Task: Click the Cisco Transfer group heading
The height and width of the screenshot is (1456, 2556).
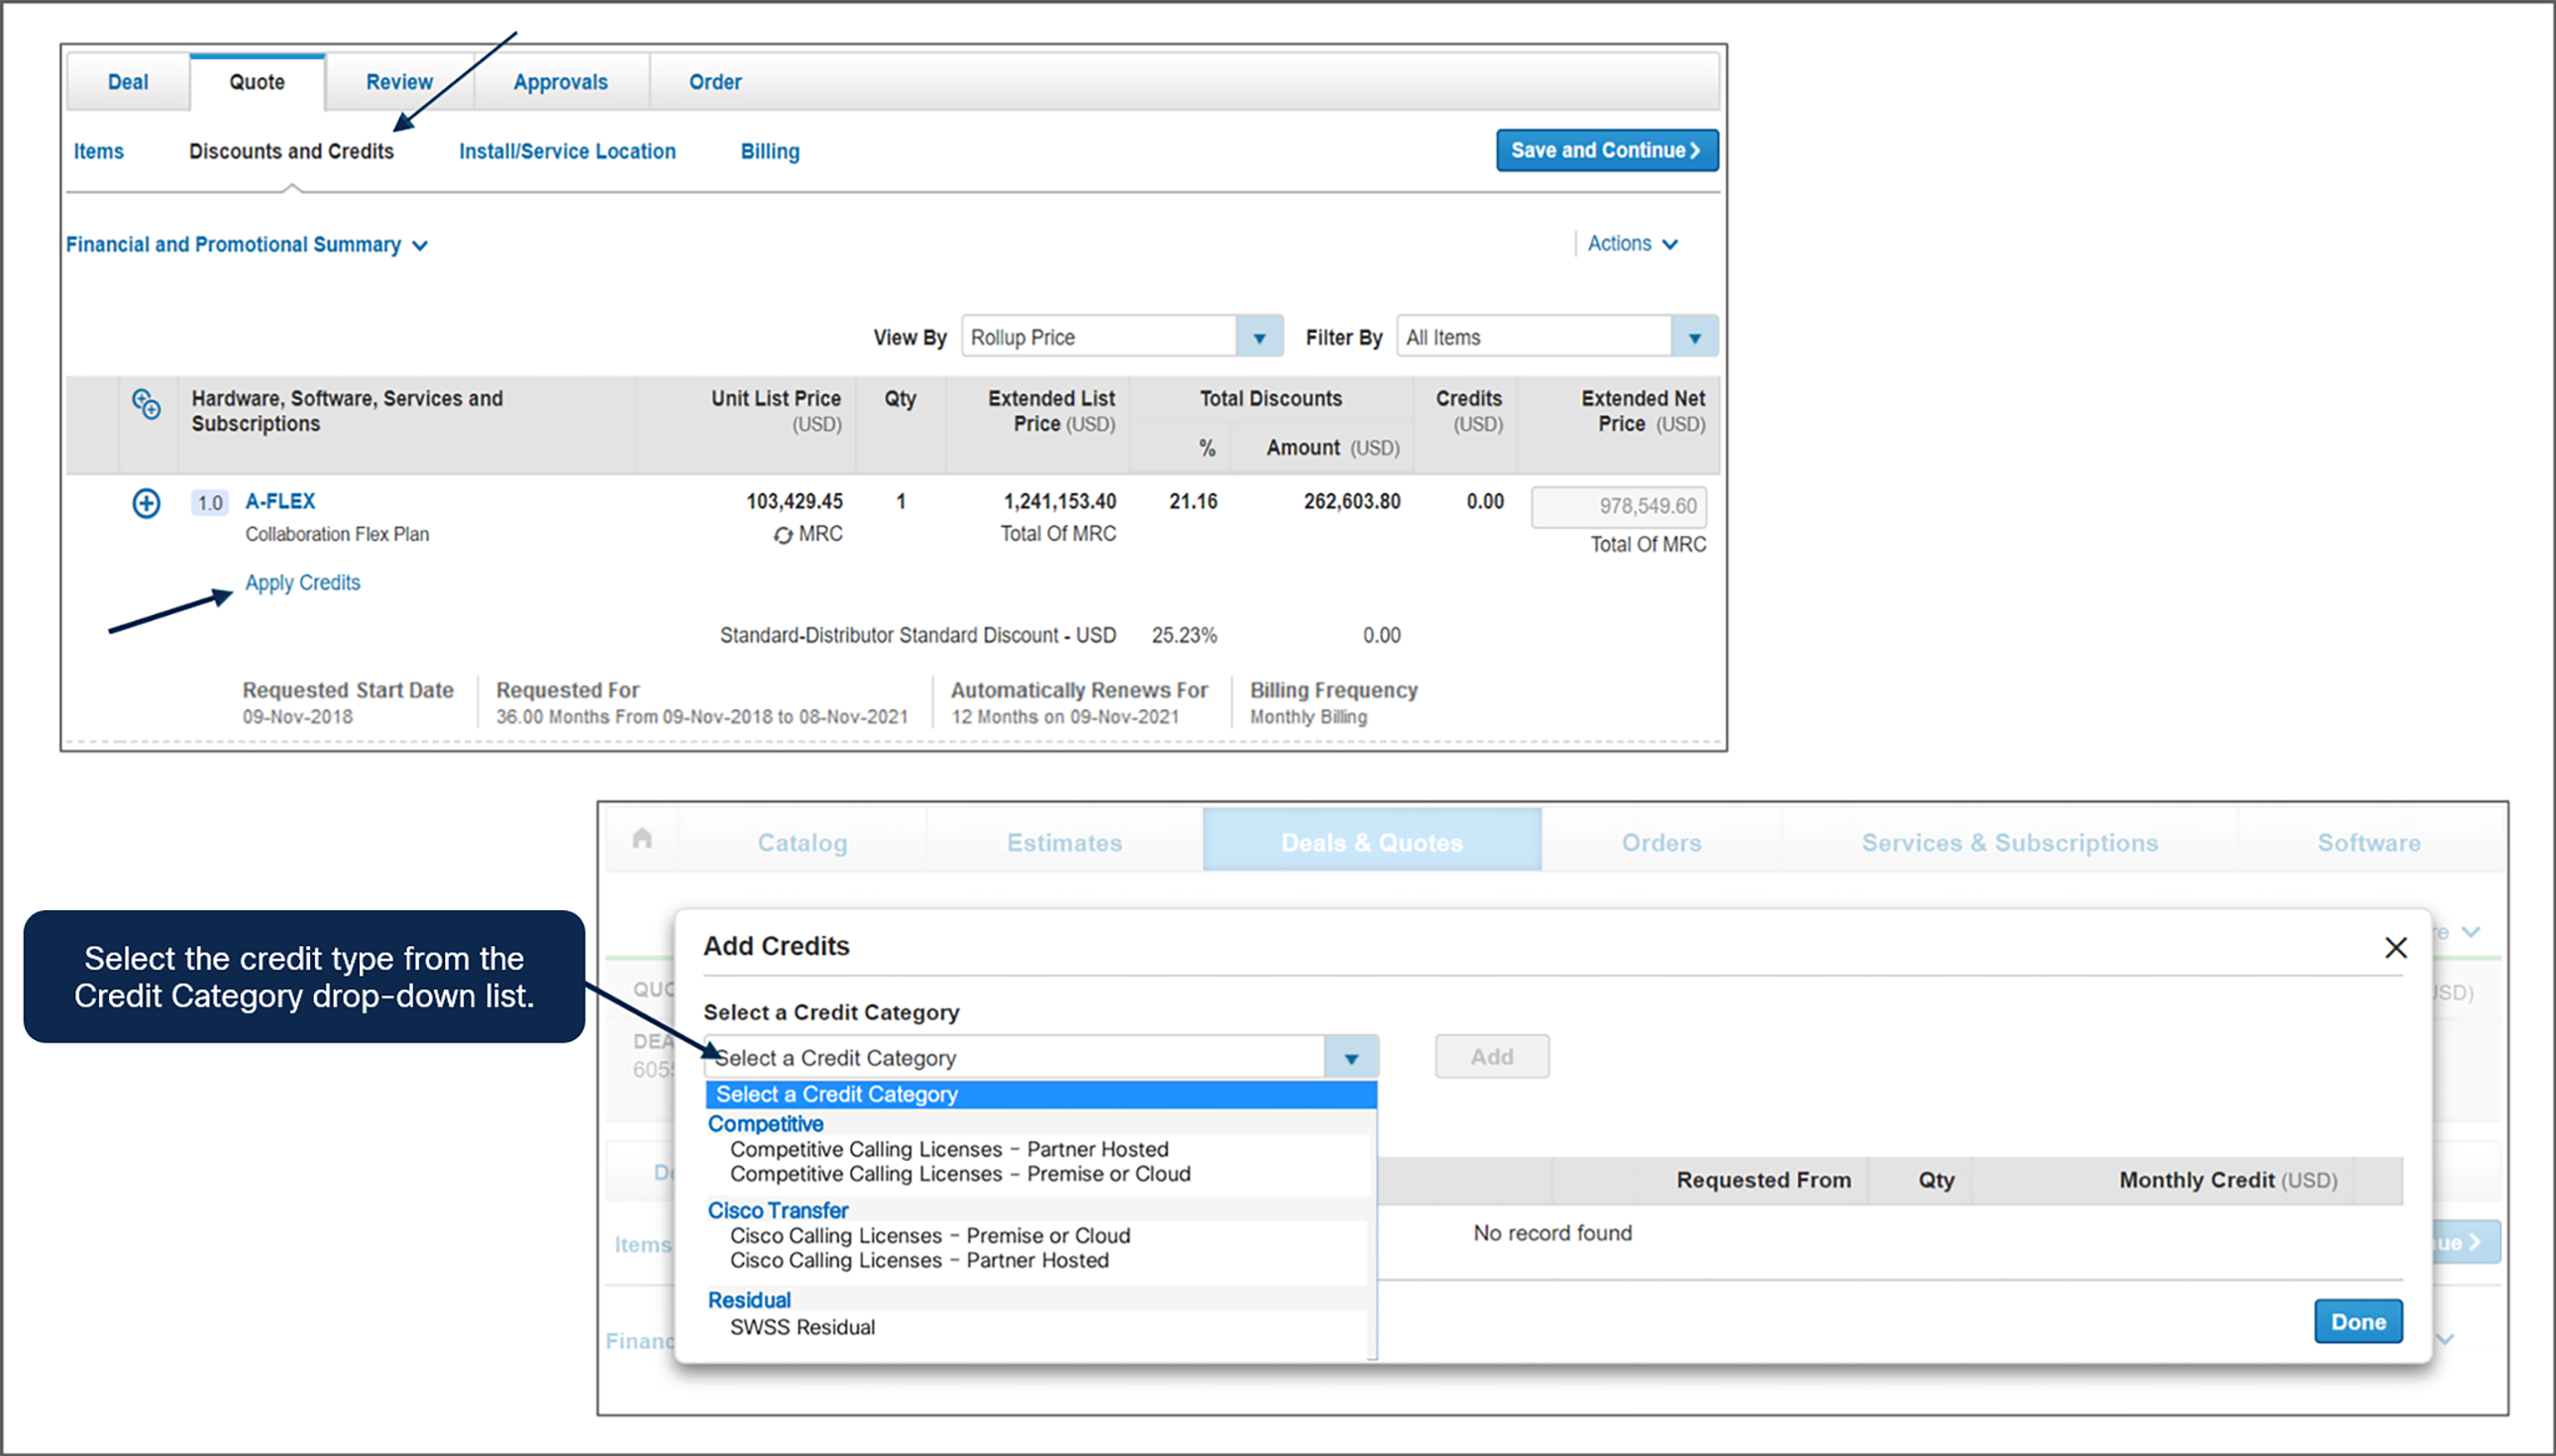Action: coord(778,1211)
